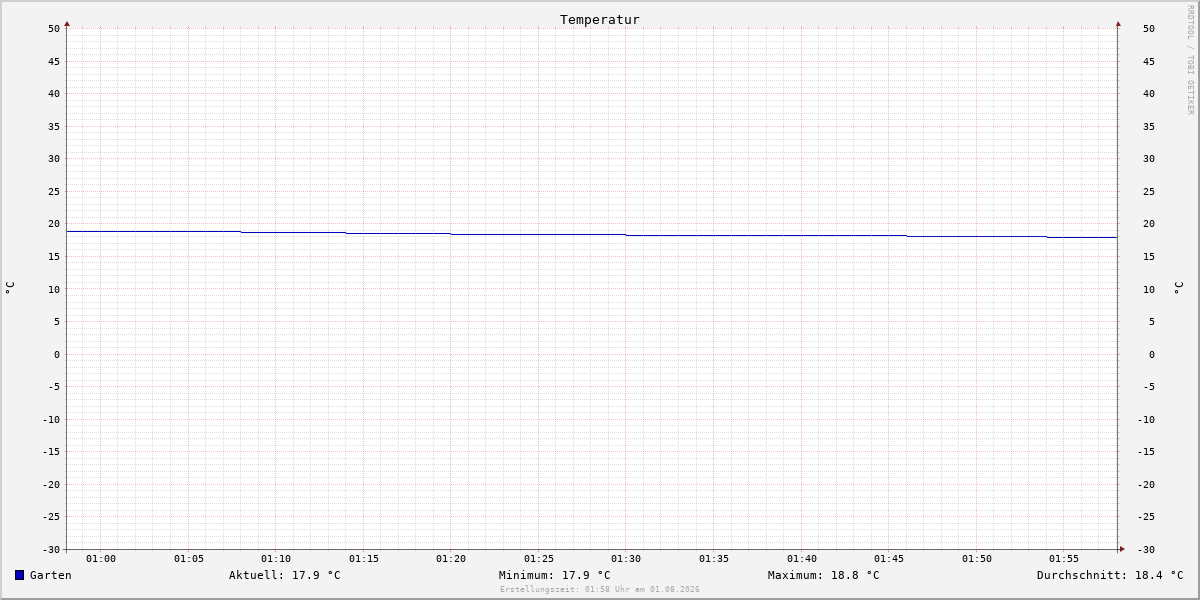The height and width of the screenshot is (600, 1200).
Task: Click the red arrow atop right axis
Action: click(x=1118, y=23)
